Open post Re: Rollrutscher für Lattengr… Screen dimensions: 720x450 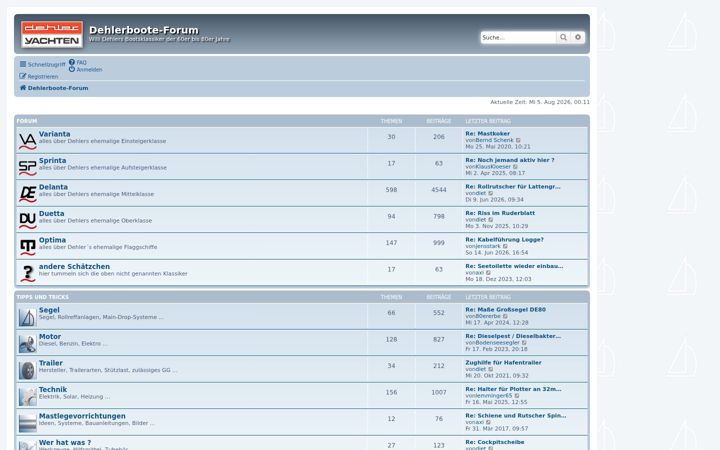[513, 187]
